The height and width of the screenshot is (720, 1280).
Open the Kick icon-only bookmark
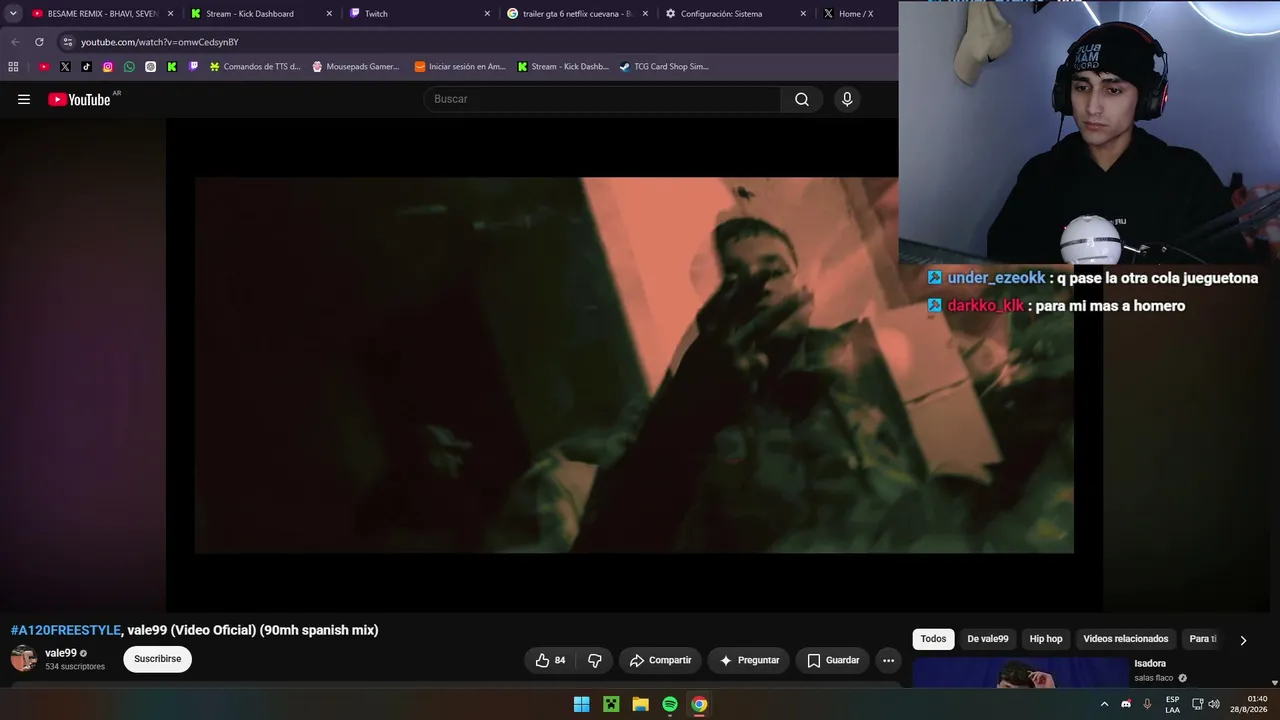(172, 67)
